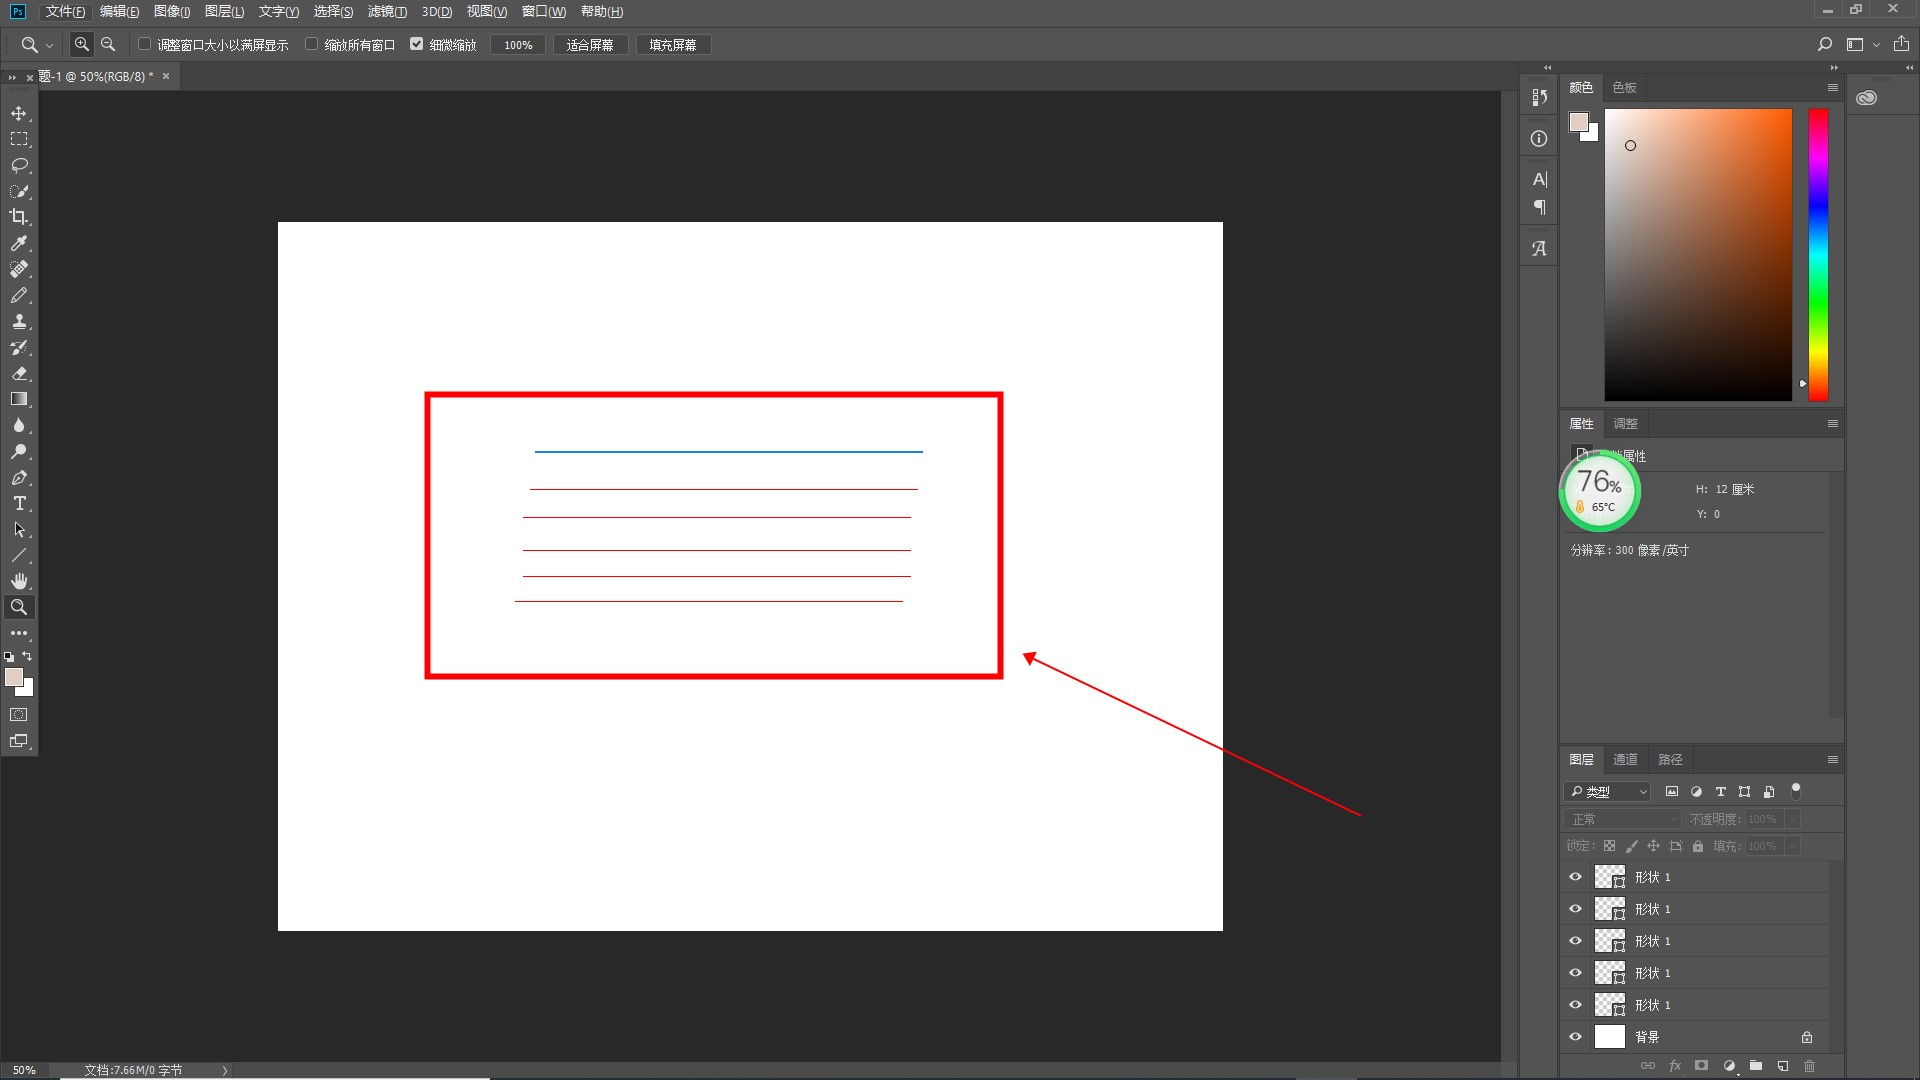1920x1080 pixels.
Task: Click the 填充屏幕 button
Action: (673, 45)
